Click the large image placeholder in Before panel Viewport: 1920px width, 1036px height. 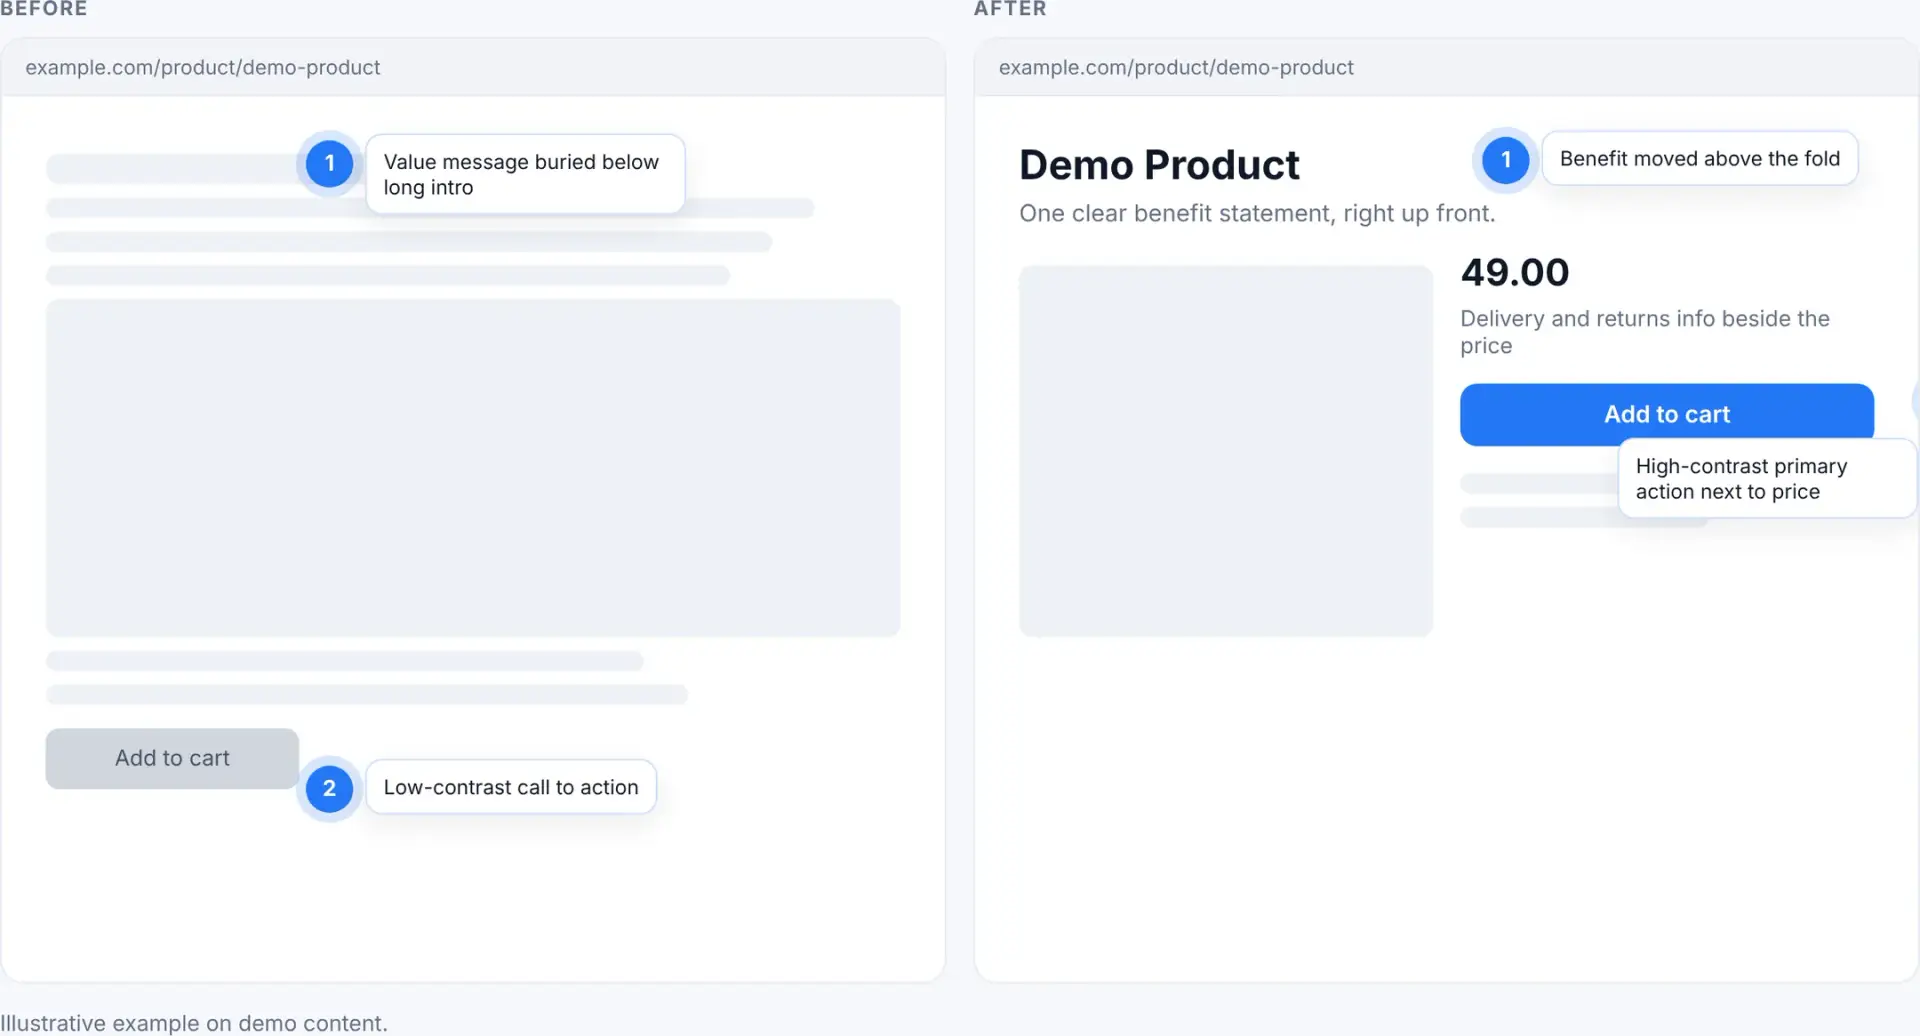point(473,468)
